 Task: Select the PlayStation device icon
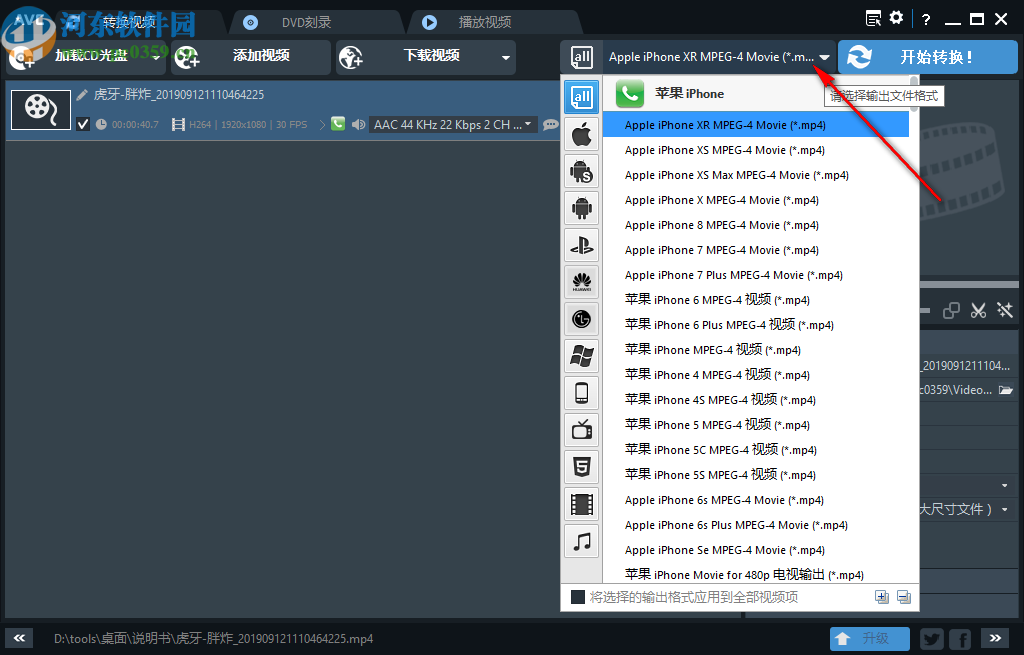(582, 245)
